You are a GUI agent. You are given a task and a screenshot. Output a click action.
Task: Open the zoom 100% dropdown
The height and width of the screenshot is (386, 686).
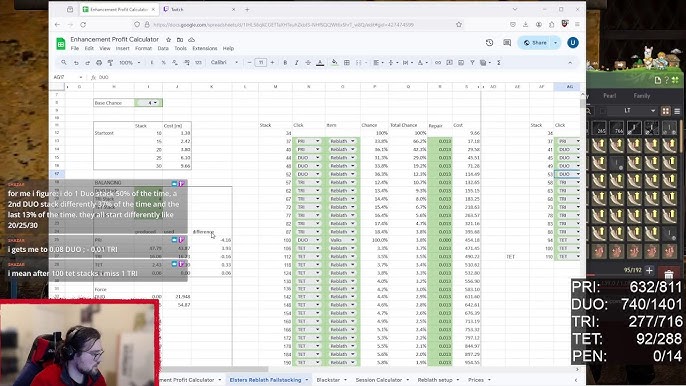click(x=130, y=63)
